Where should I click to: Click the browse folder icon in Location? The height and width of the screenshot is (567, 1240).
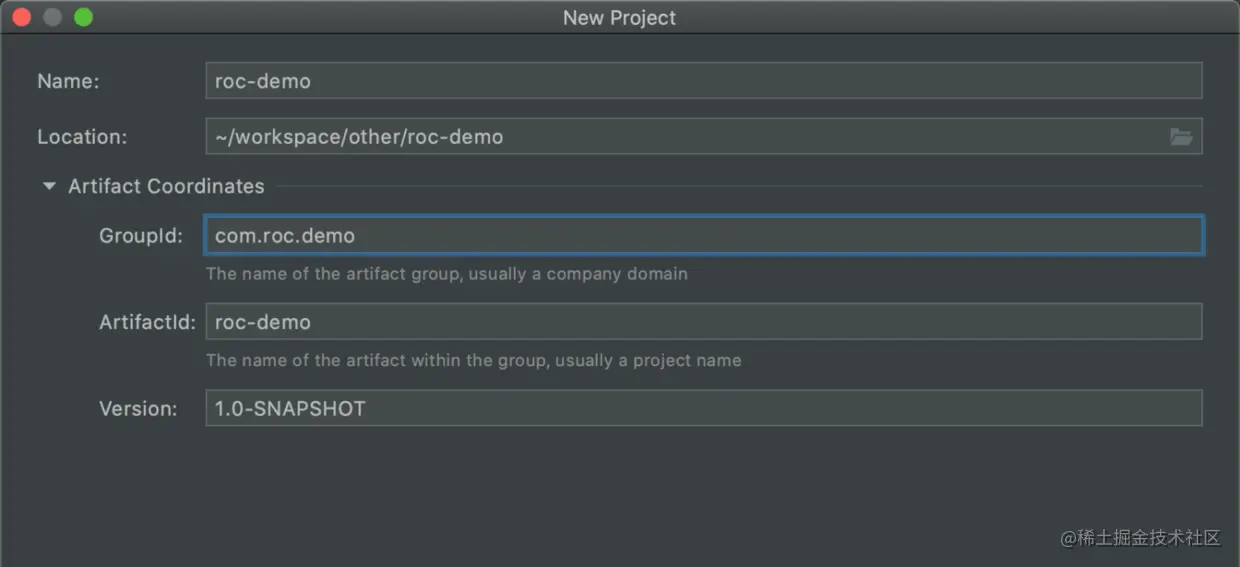pos(1181,137)
